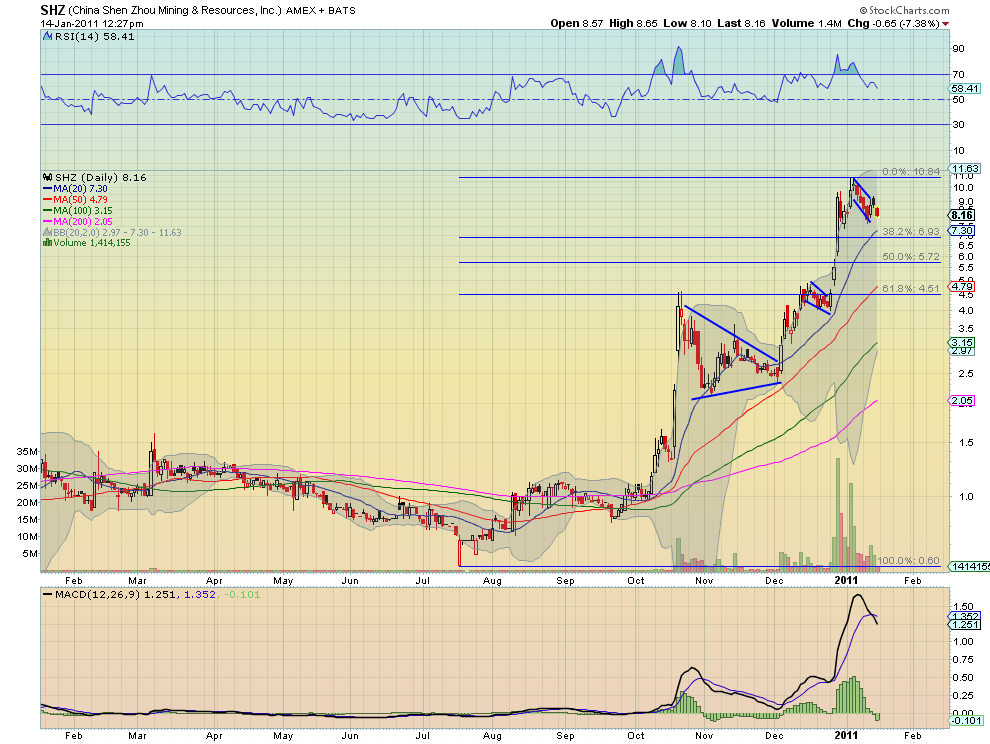The width and height of the screenshot is (990, 744).
Task: Click the Volume 1.4M header value
Action: tap(806, 23)
